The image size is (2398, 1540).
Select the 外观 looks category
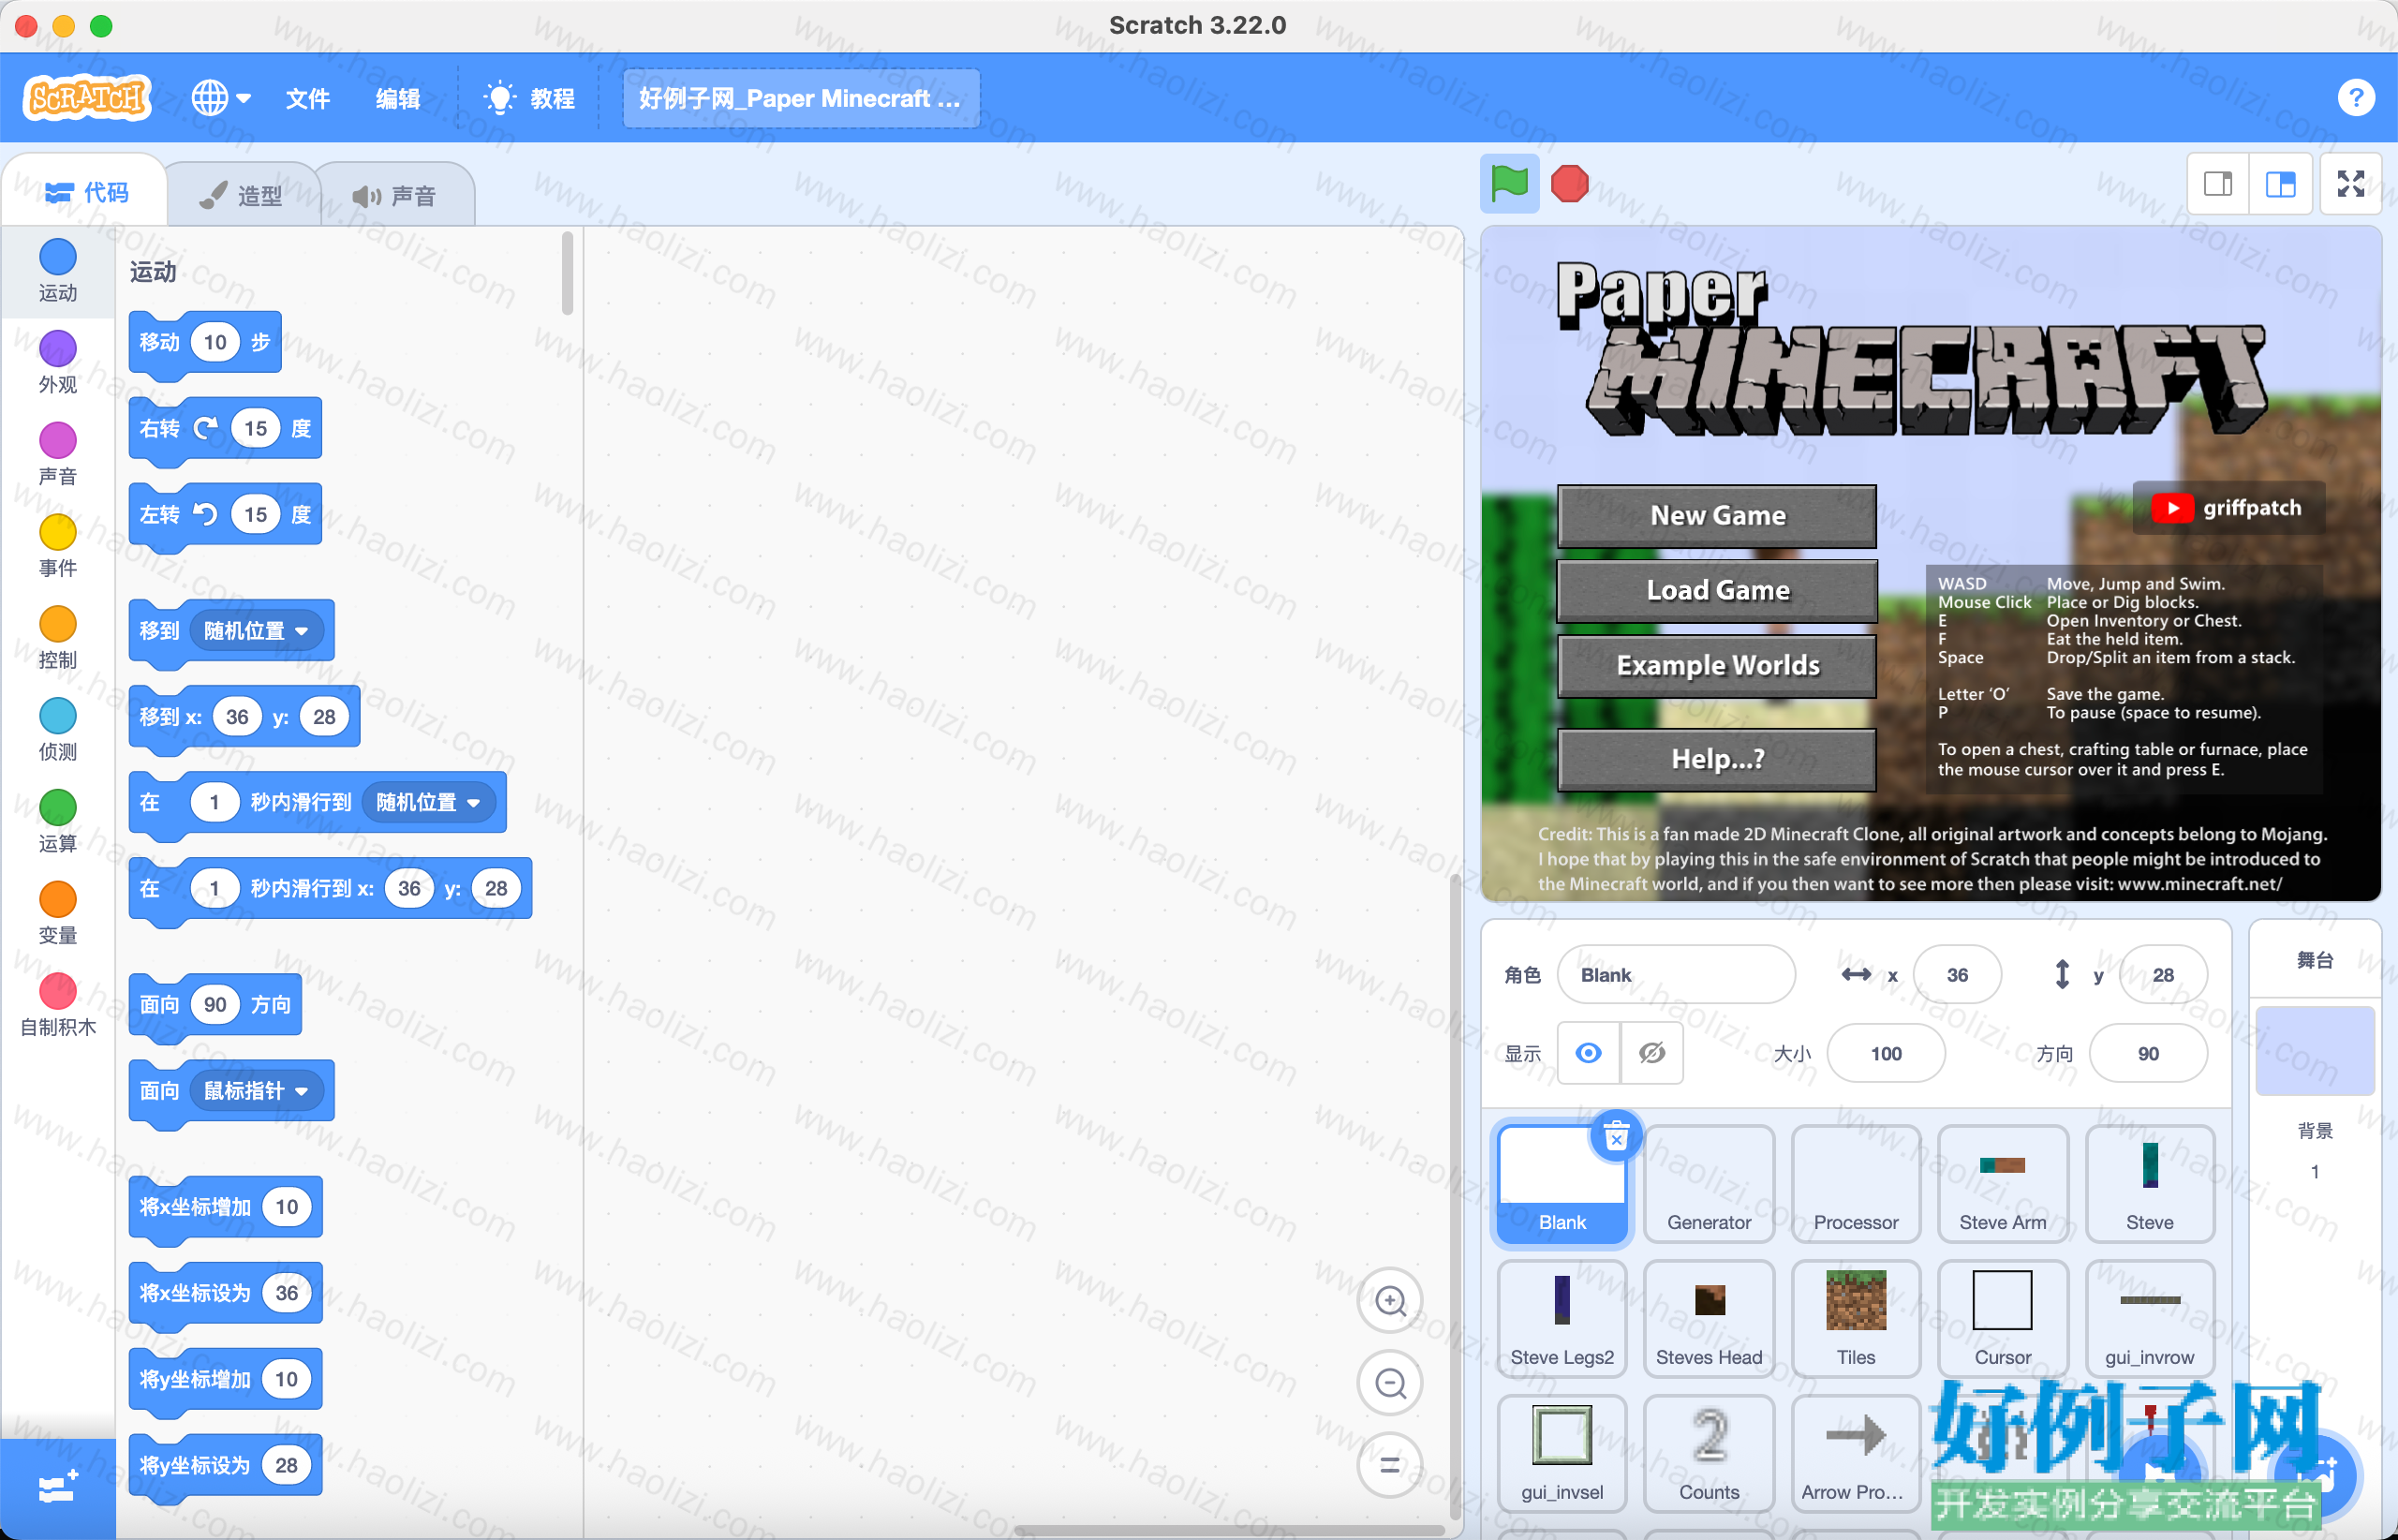click(x=58, y=363)
